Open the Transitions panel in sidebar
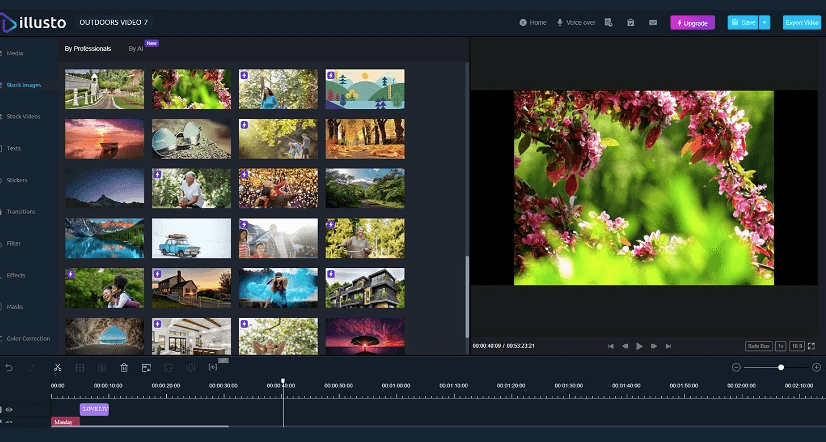The width and height of the screenshot is (826, 442). coord(22,212)
